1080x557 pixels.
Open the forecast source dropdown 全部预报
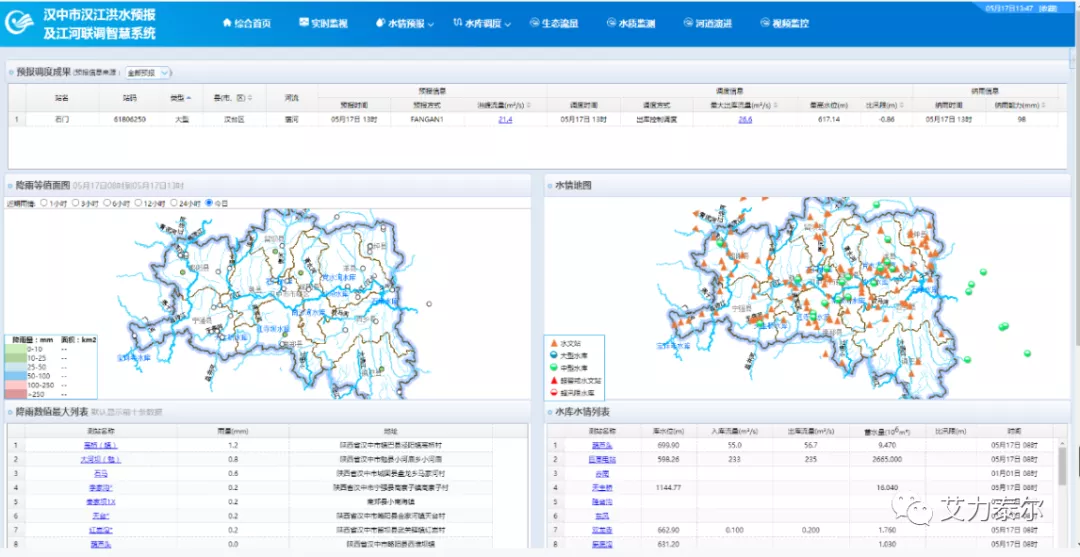pyautogui.click(x=149, y=73)
